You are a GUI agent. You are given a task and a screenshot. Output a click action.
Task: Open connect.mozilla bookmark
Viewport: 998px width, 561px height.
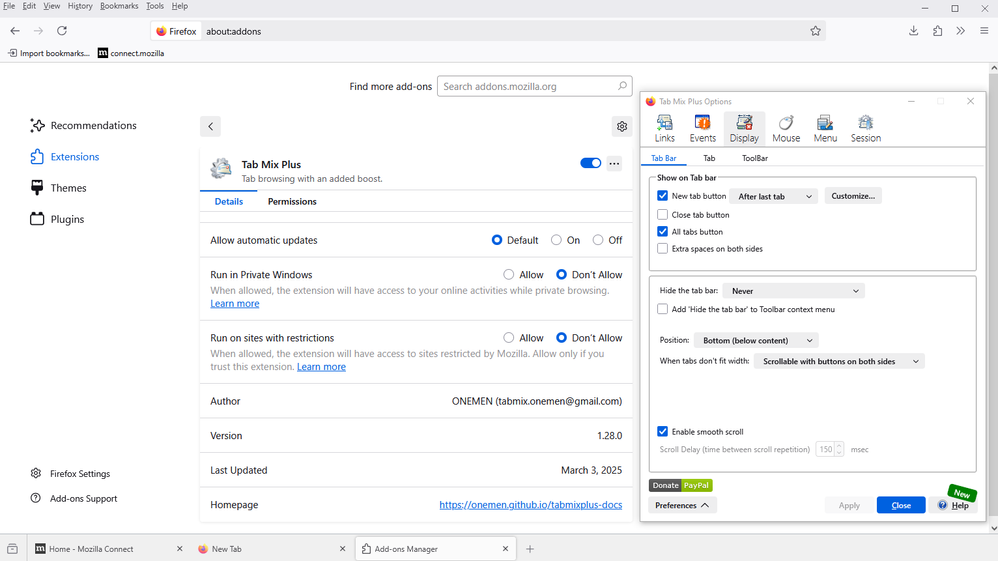130,53
